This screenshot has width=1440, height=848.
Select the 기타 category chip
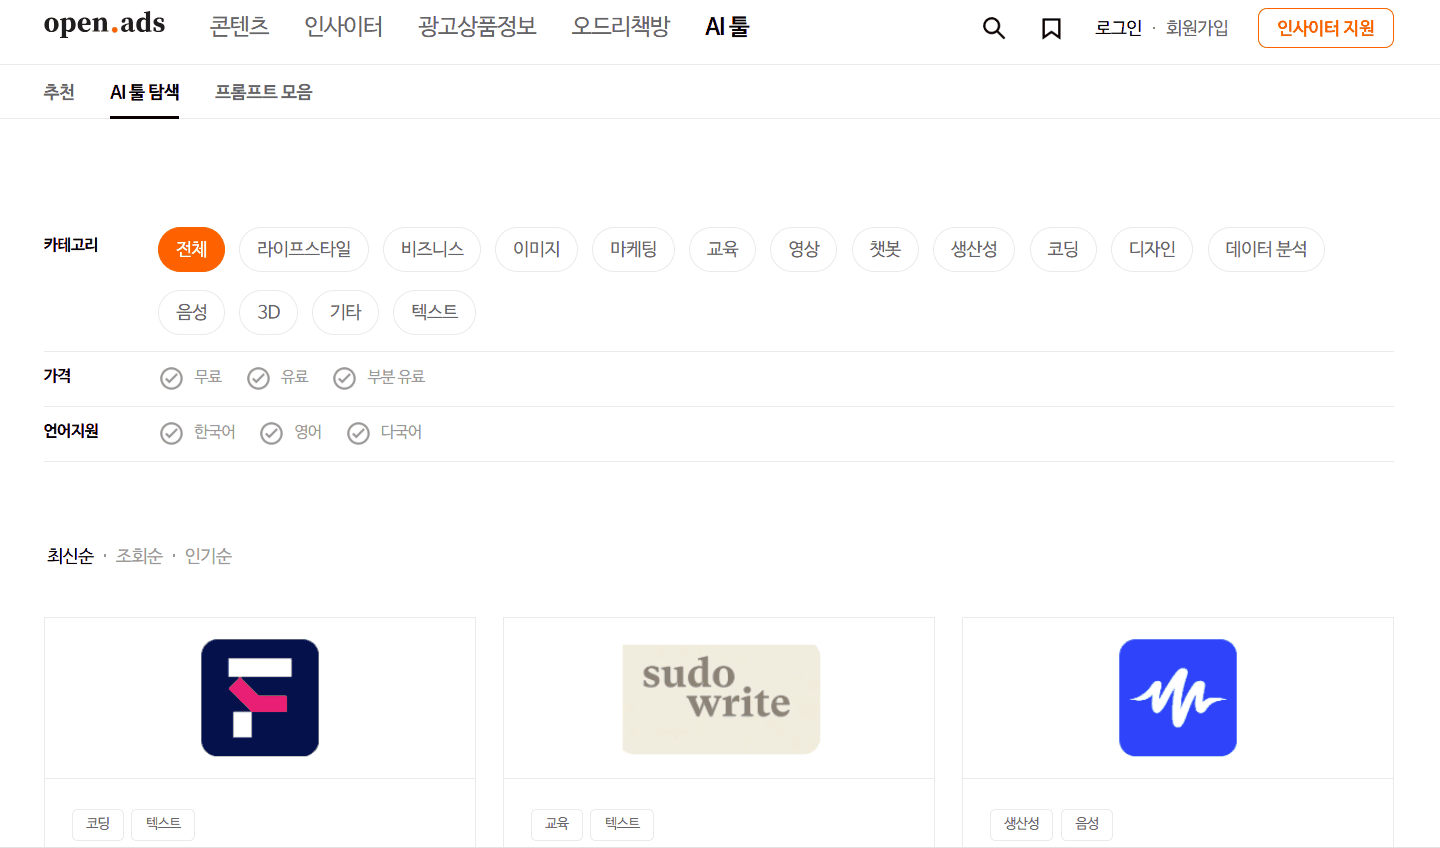[x=345, y=312]
